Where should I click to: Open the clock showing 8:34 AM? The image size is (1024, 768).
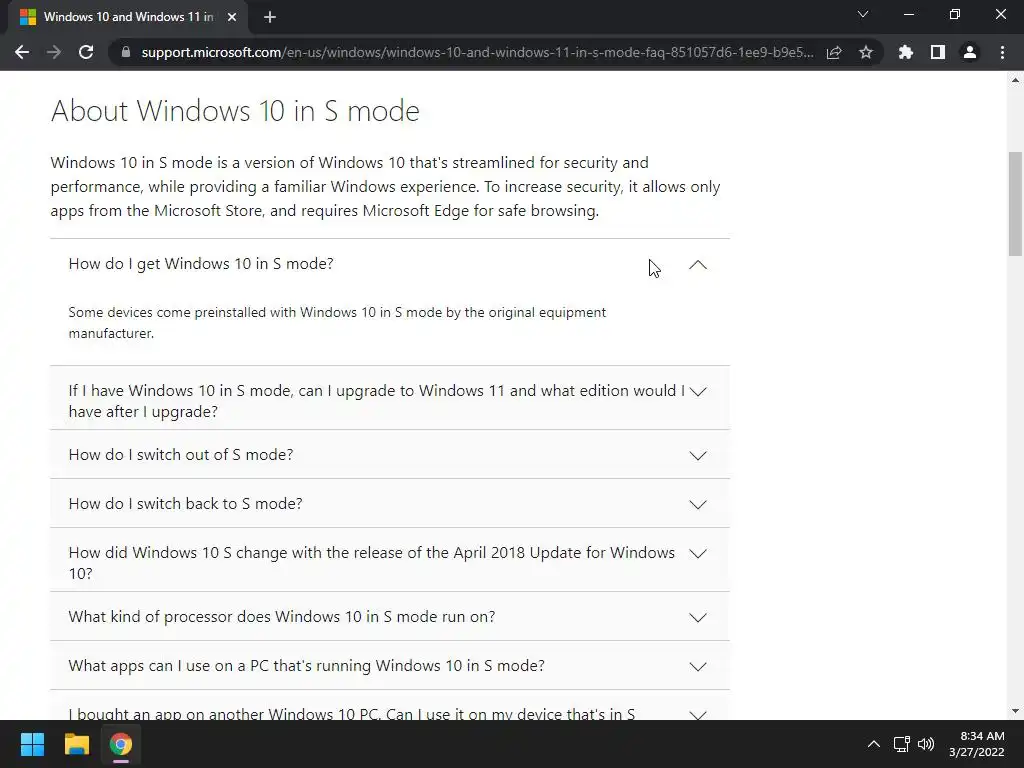tap(977, 744)
